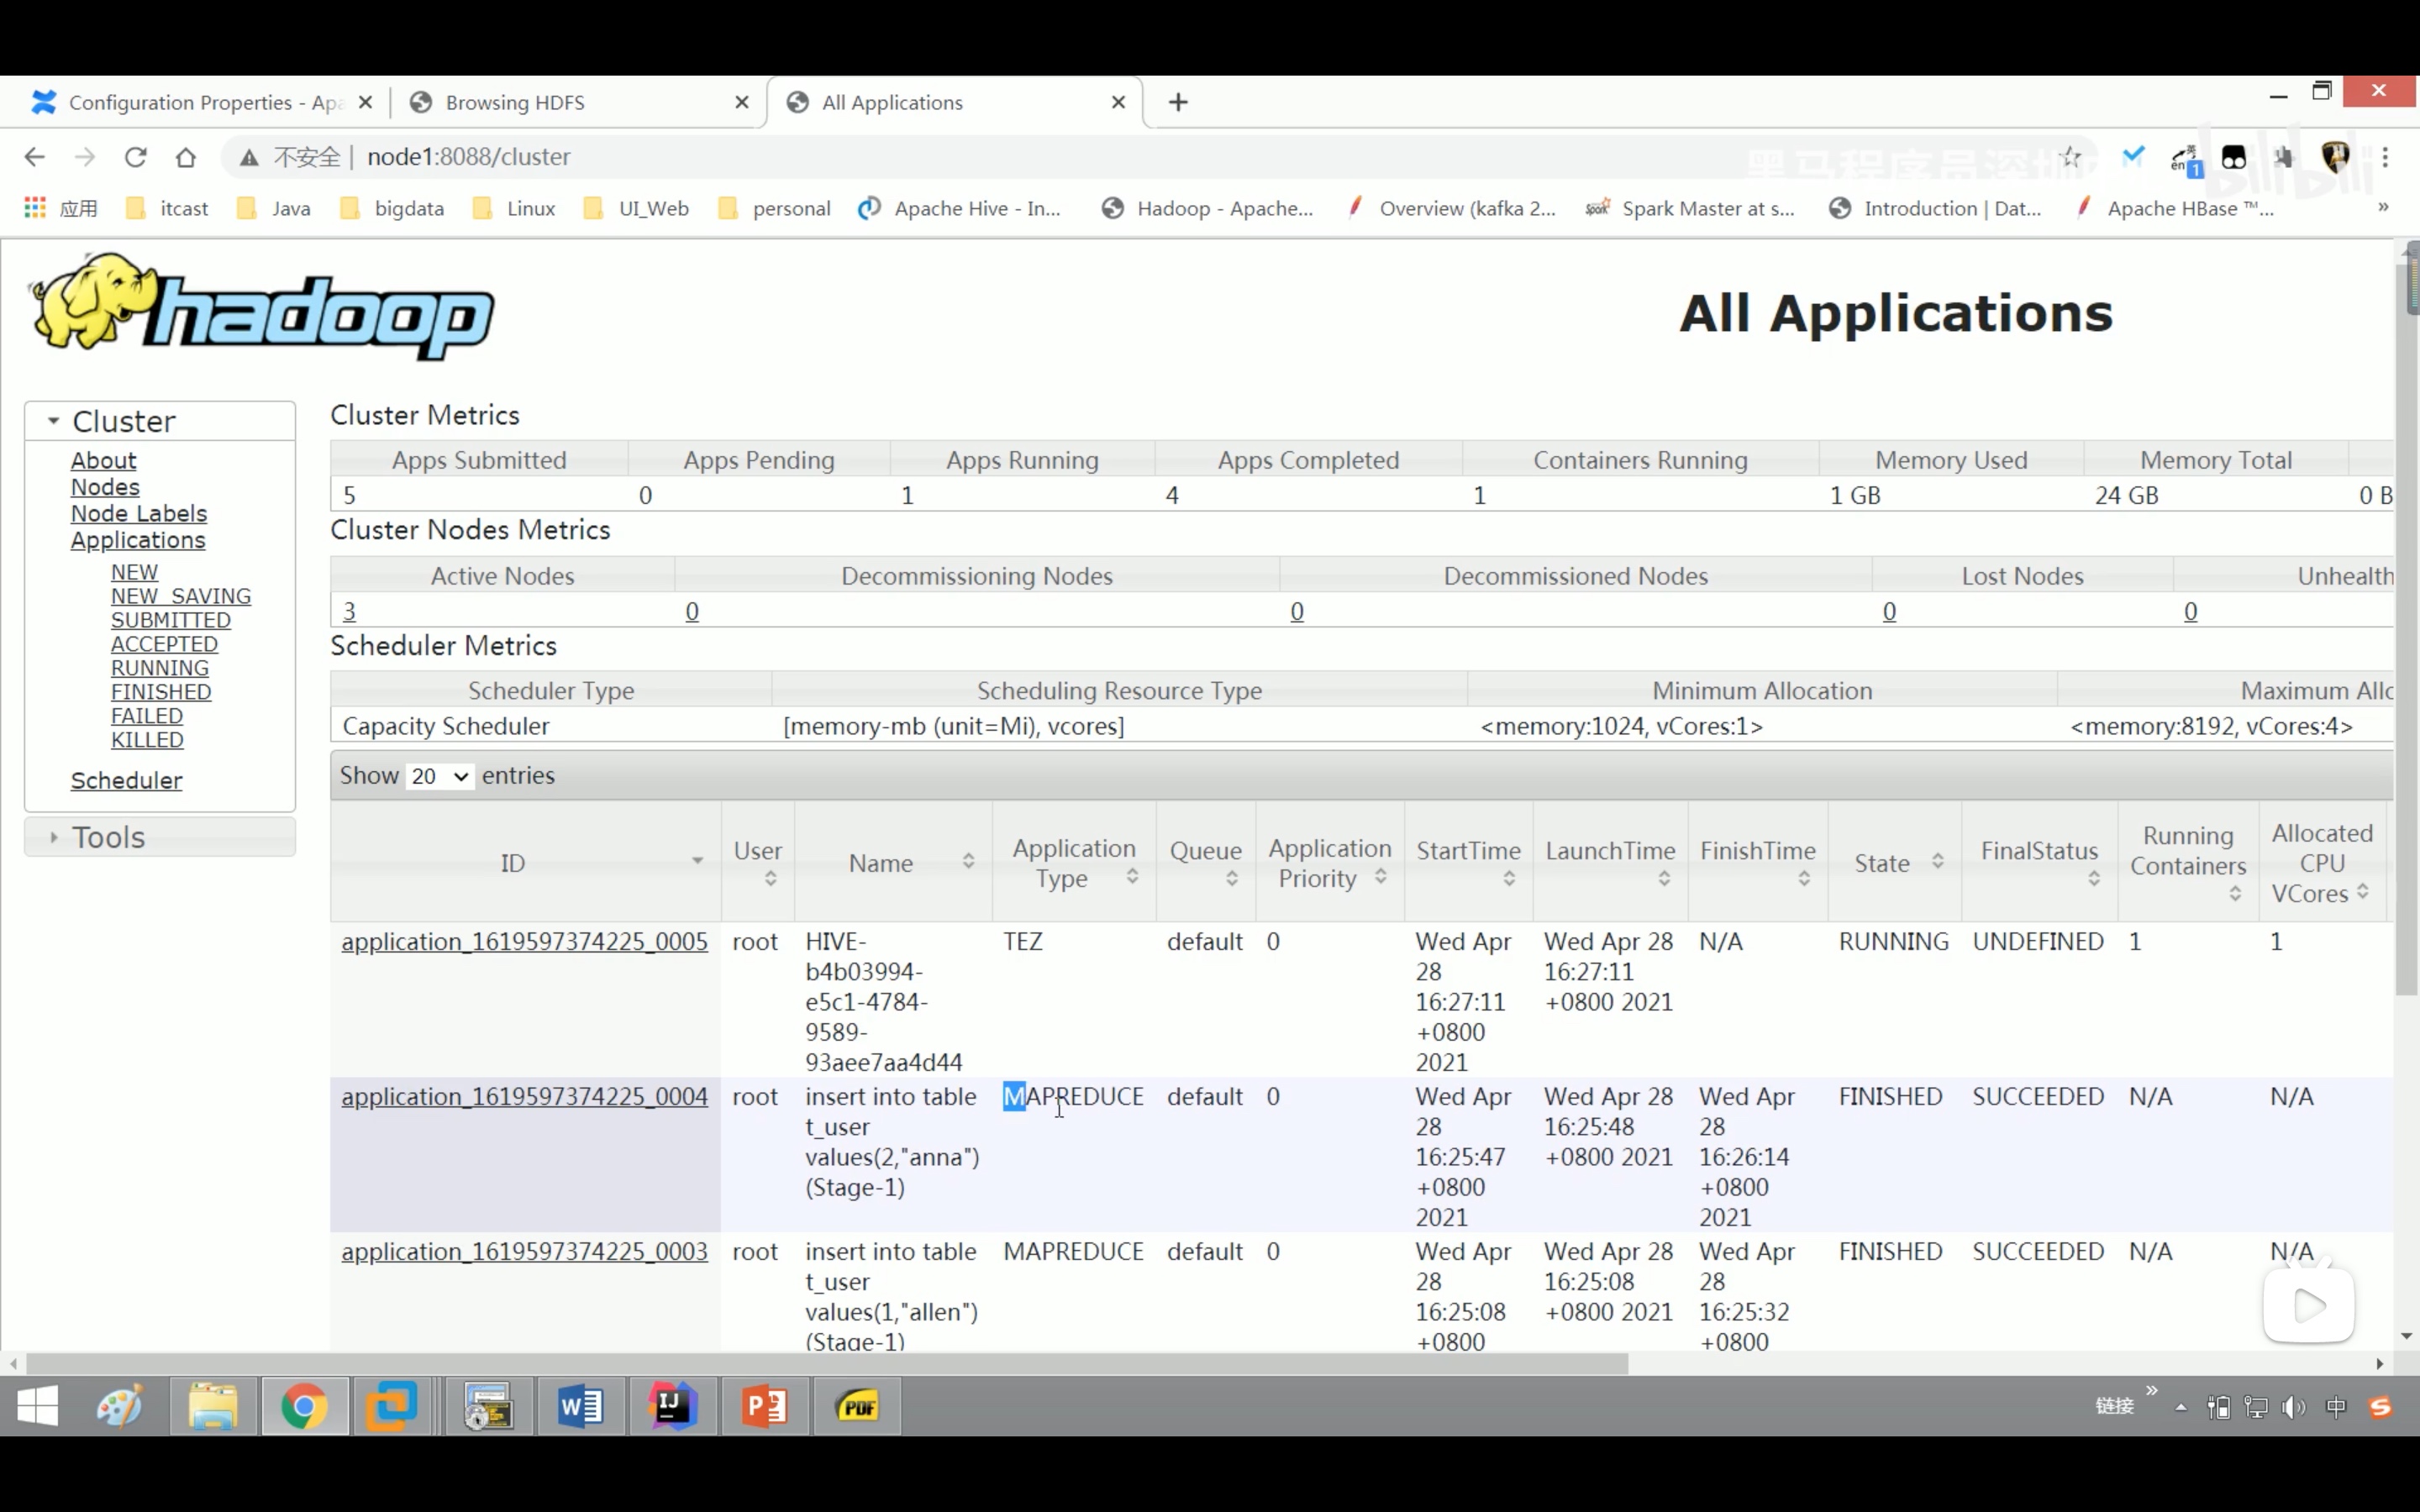
Task: Sort by ID column arrow
Action: [697, 862]
